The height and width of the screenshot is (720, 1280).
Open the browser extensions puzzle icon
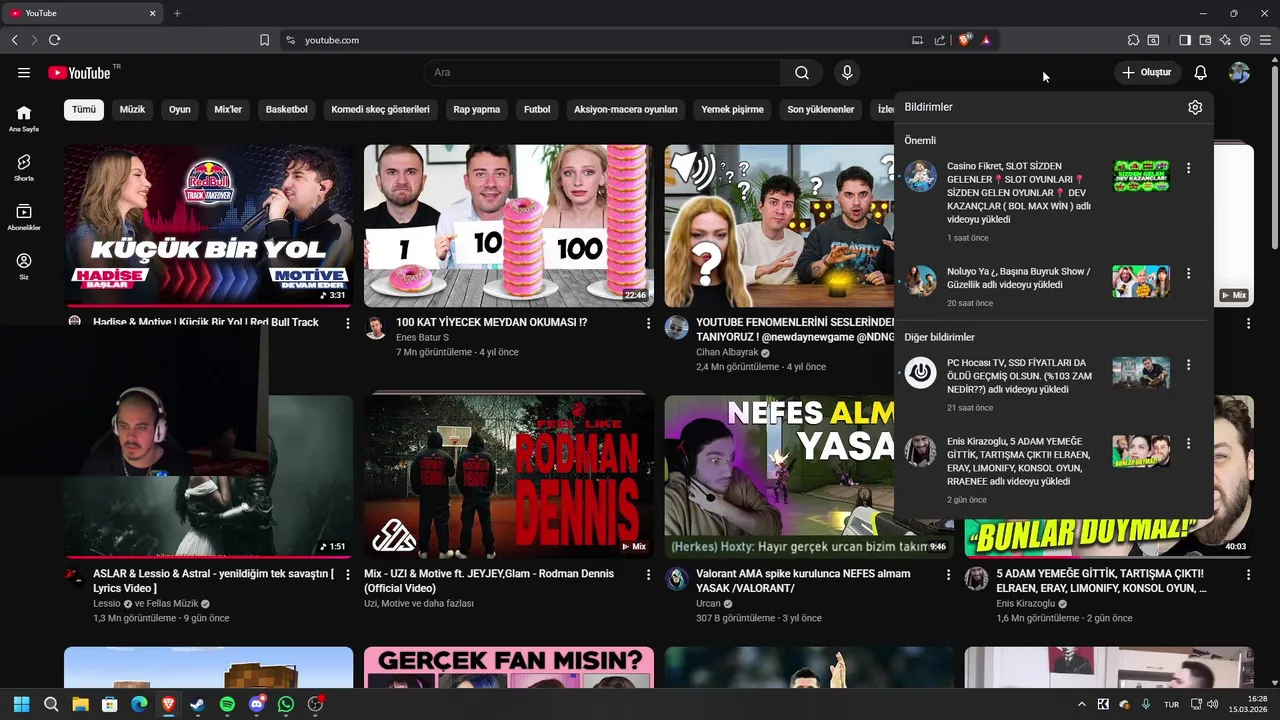coord(1133,40)
